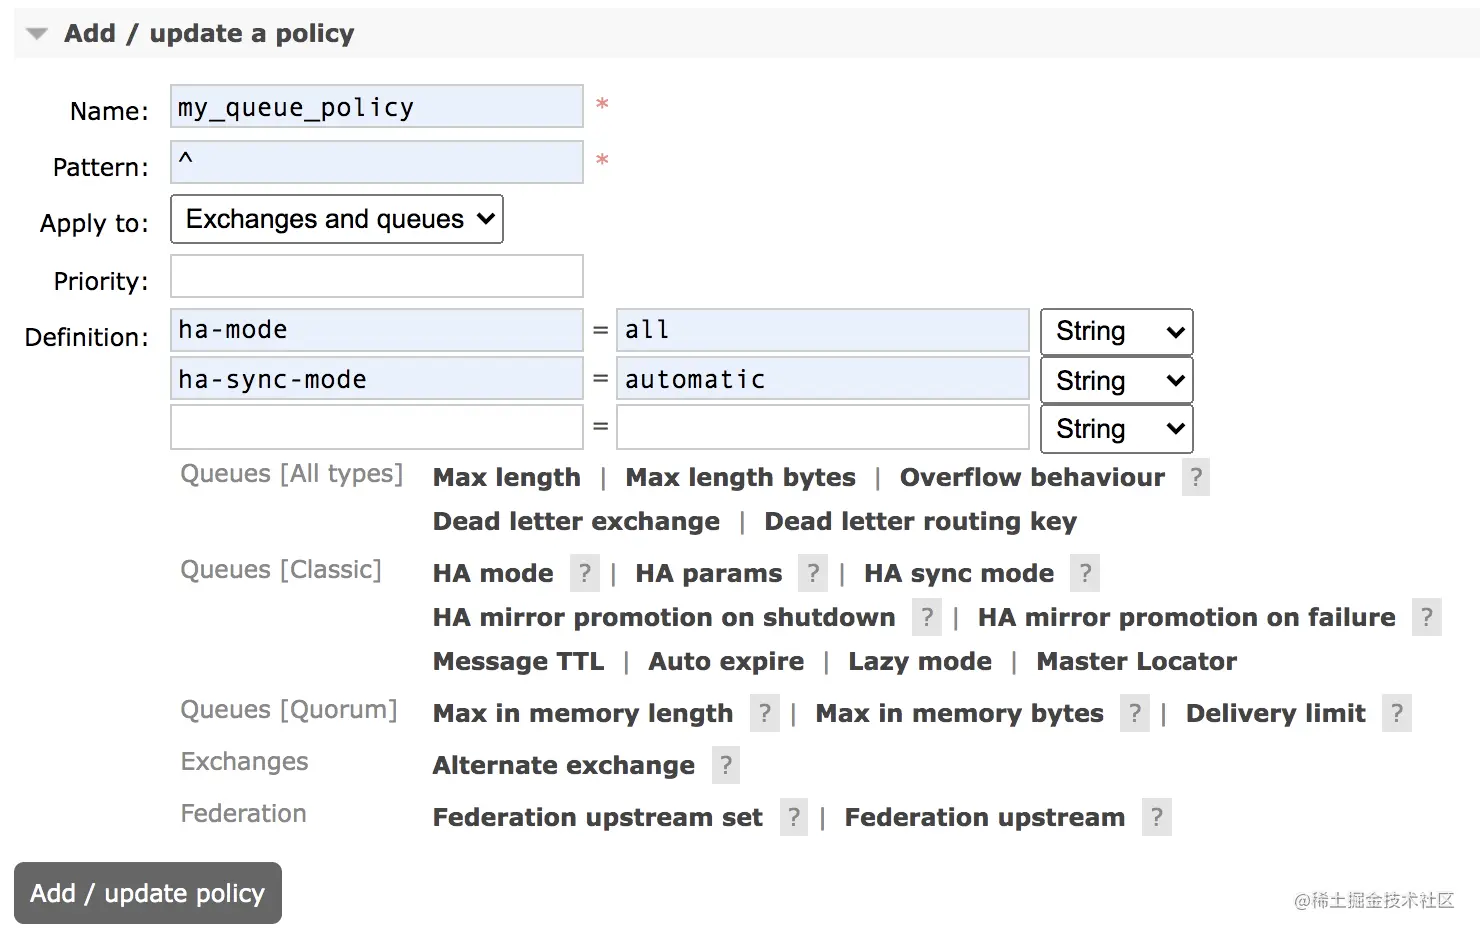The image size is (1480, 936).
Task: Click the Add / update policy button
Action: coord(148,893)
